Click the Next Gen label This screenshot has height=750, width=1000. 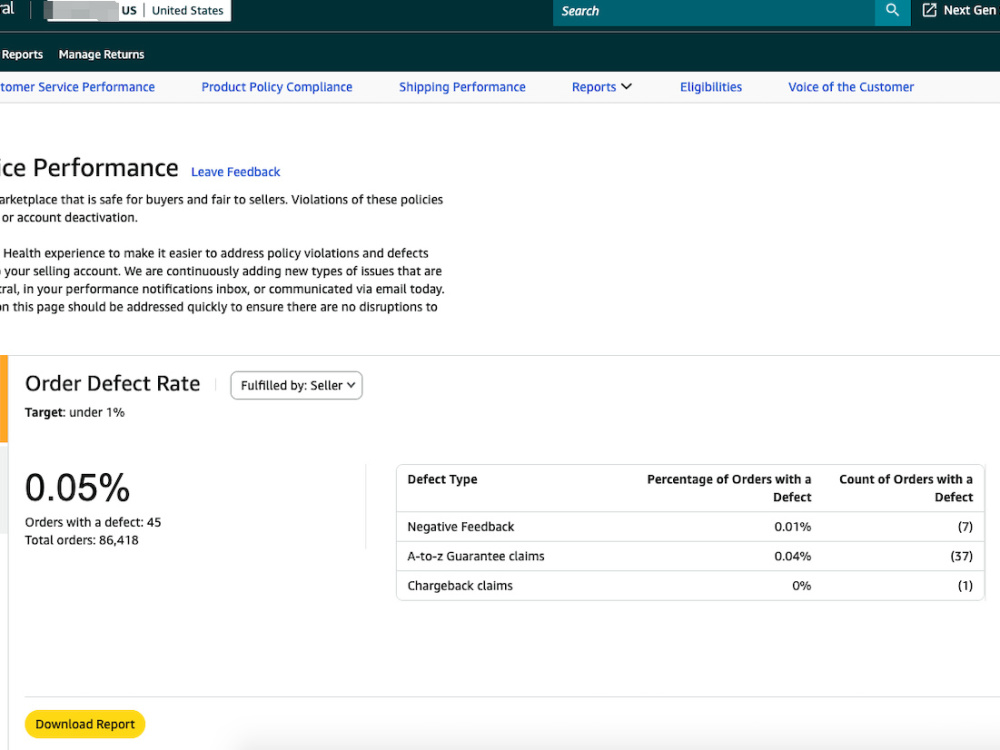tap(970, 10)
